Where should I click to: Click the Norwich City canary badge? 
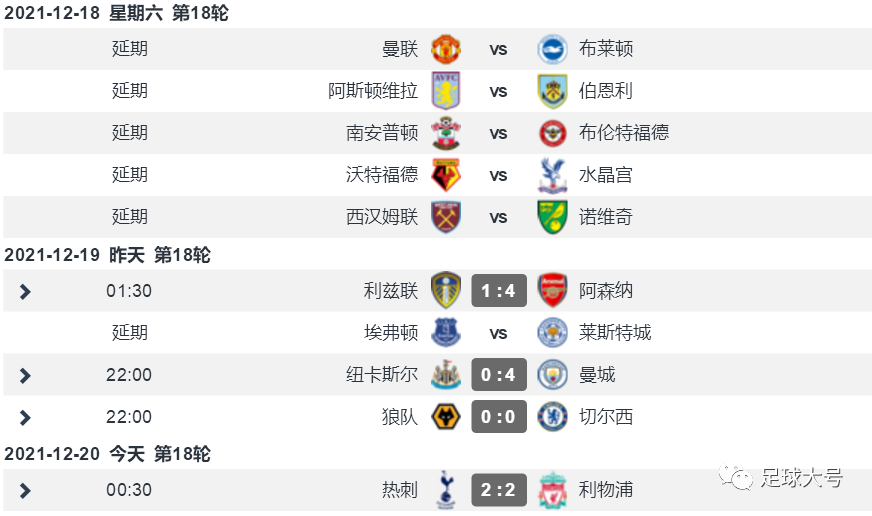pos(553,217)
